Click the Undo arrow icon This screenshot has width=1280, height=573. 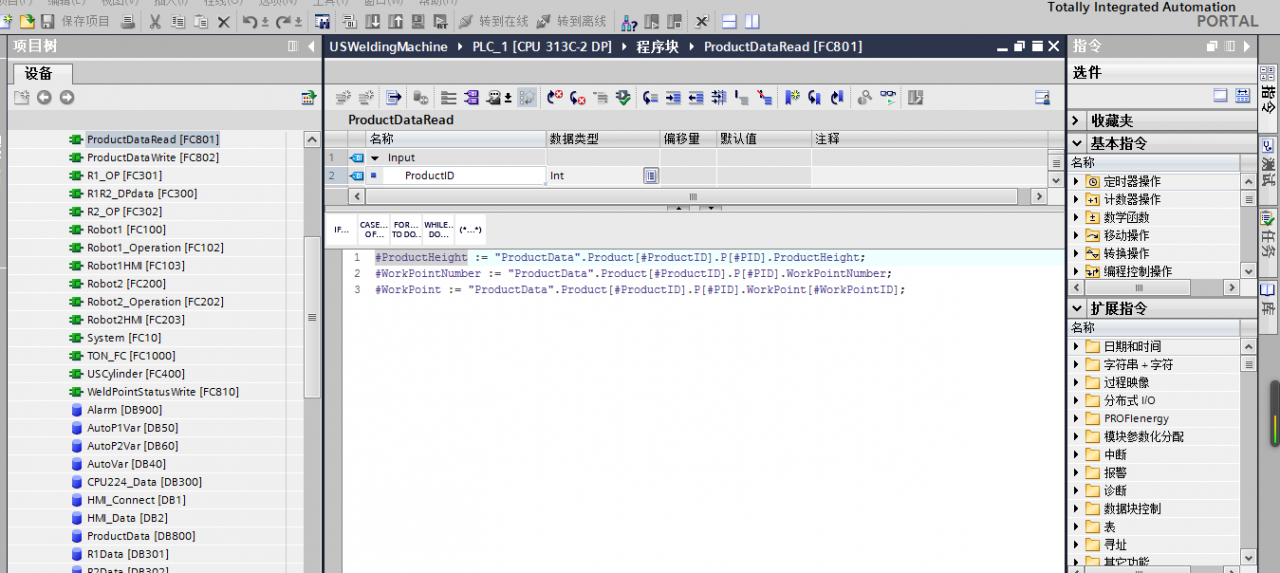[x=249, y=21]
